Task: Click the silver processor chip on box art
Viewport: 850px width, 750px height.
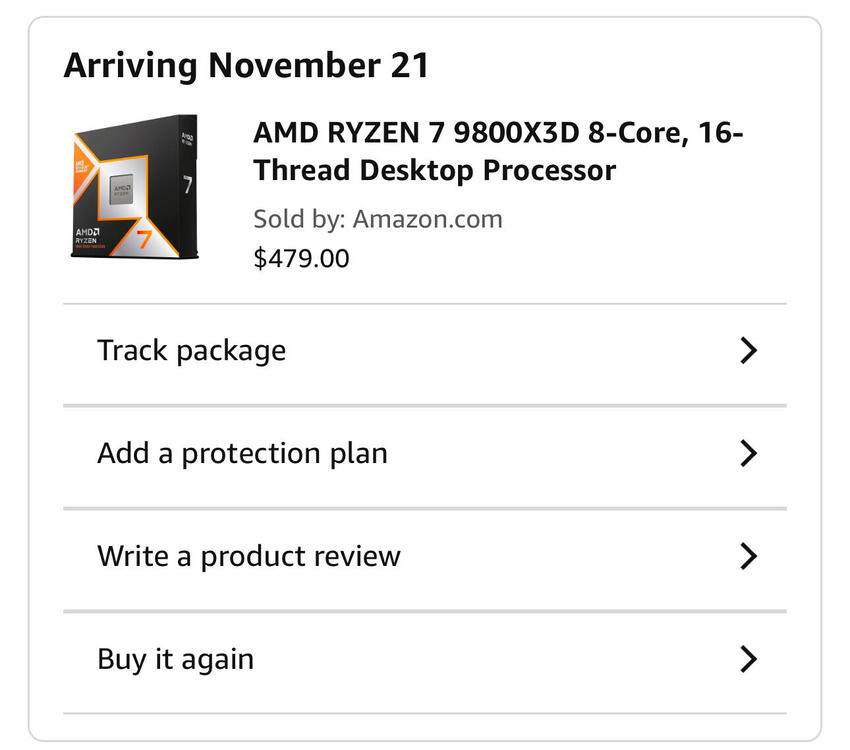Action: tap(122, 187)
